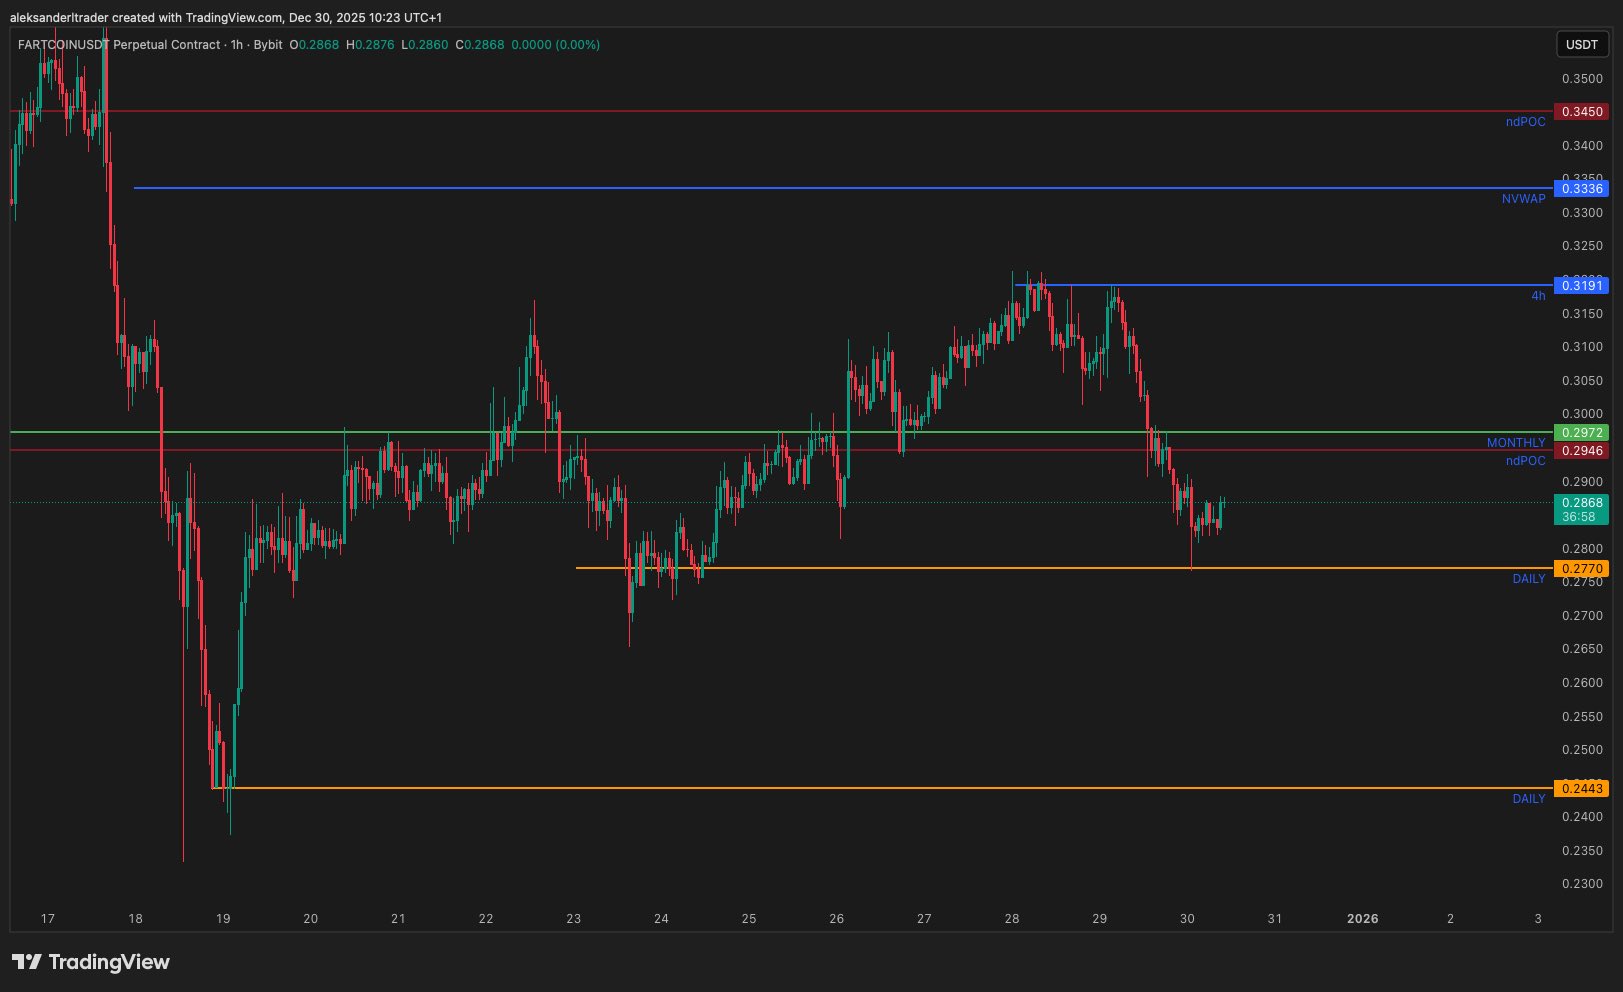Screen dimensions: 1623x992
Task: Click date 17 on the time axis
Action: [x=48, y=919]
